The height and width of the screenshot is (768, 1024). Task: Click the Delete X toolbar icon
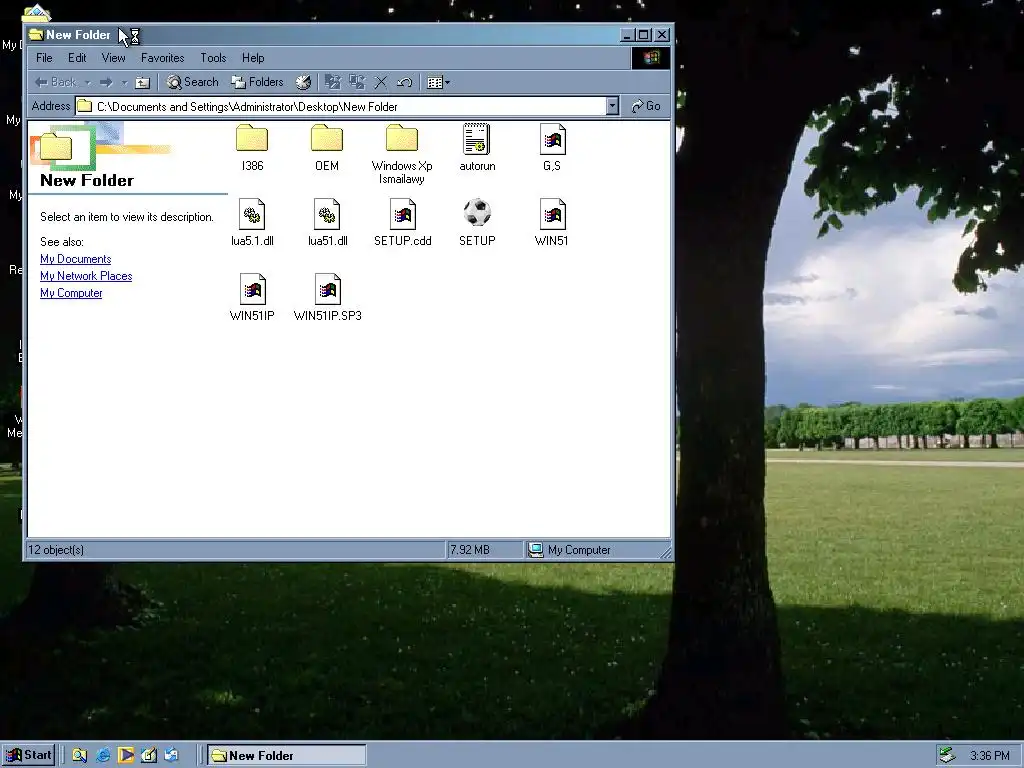click(381, 82)
